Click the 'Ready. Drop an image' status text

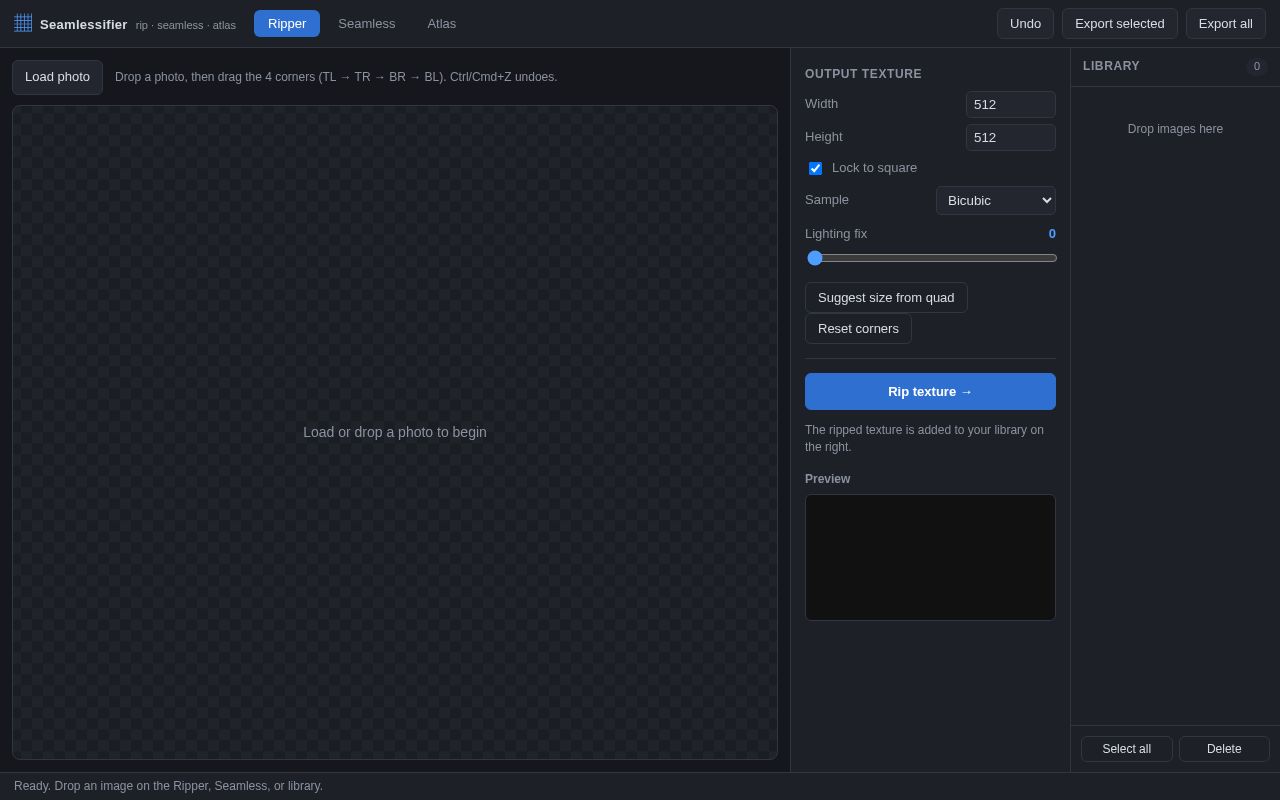pyautogui.click(x=168, y=786)
